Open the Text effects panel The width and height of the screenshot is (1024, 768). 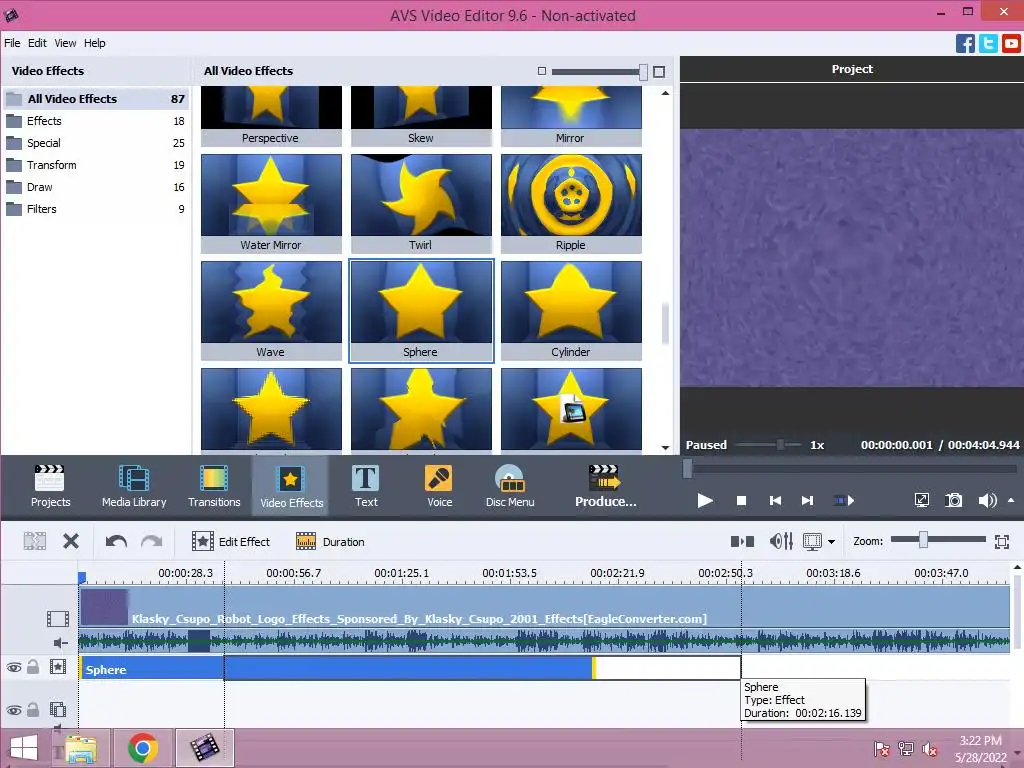pos(366,485)
